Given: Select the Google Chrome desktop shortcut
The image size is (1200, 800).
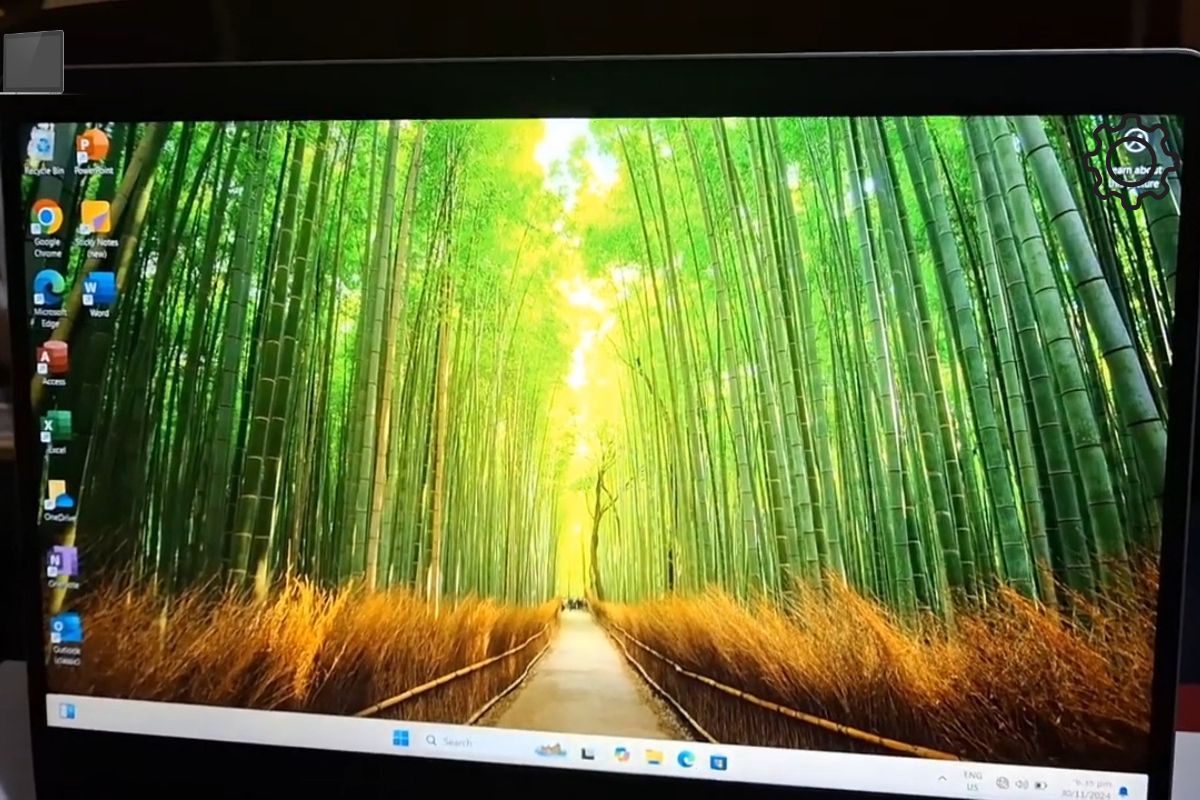Looking at the screenshot, I should click(46, 227).
